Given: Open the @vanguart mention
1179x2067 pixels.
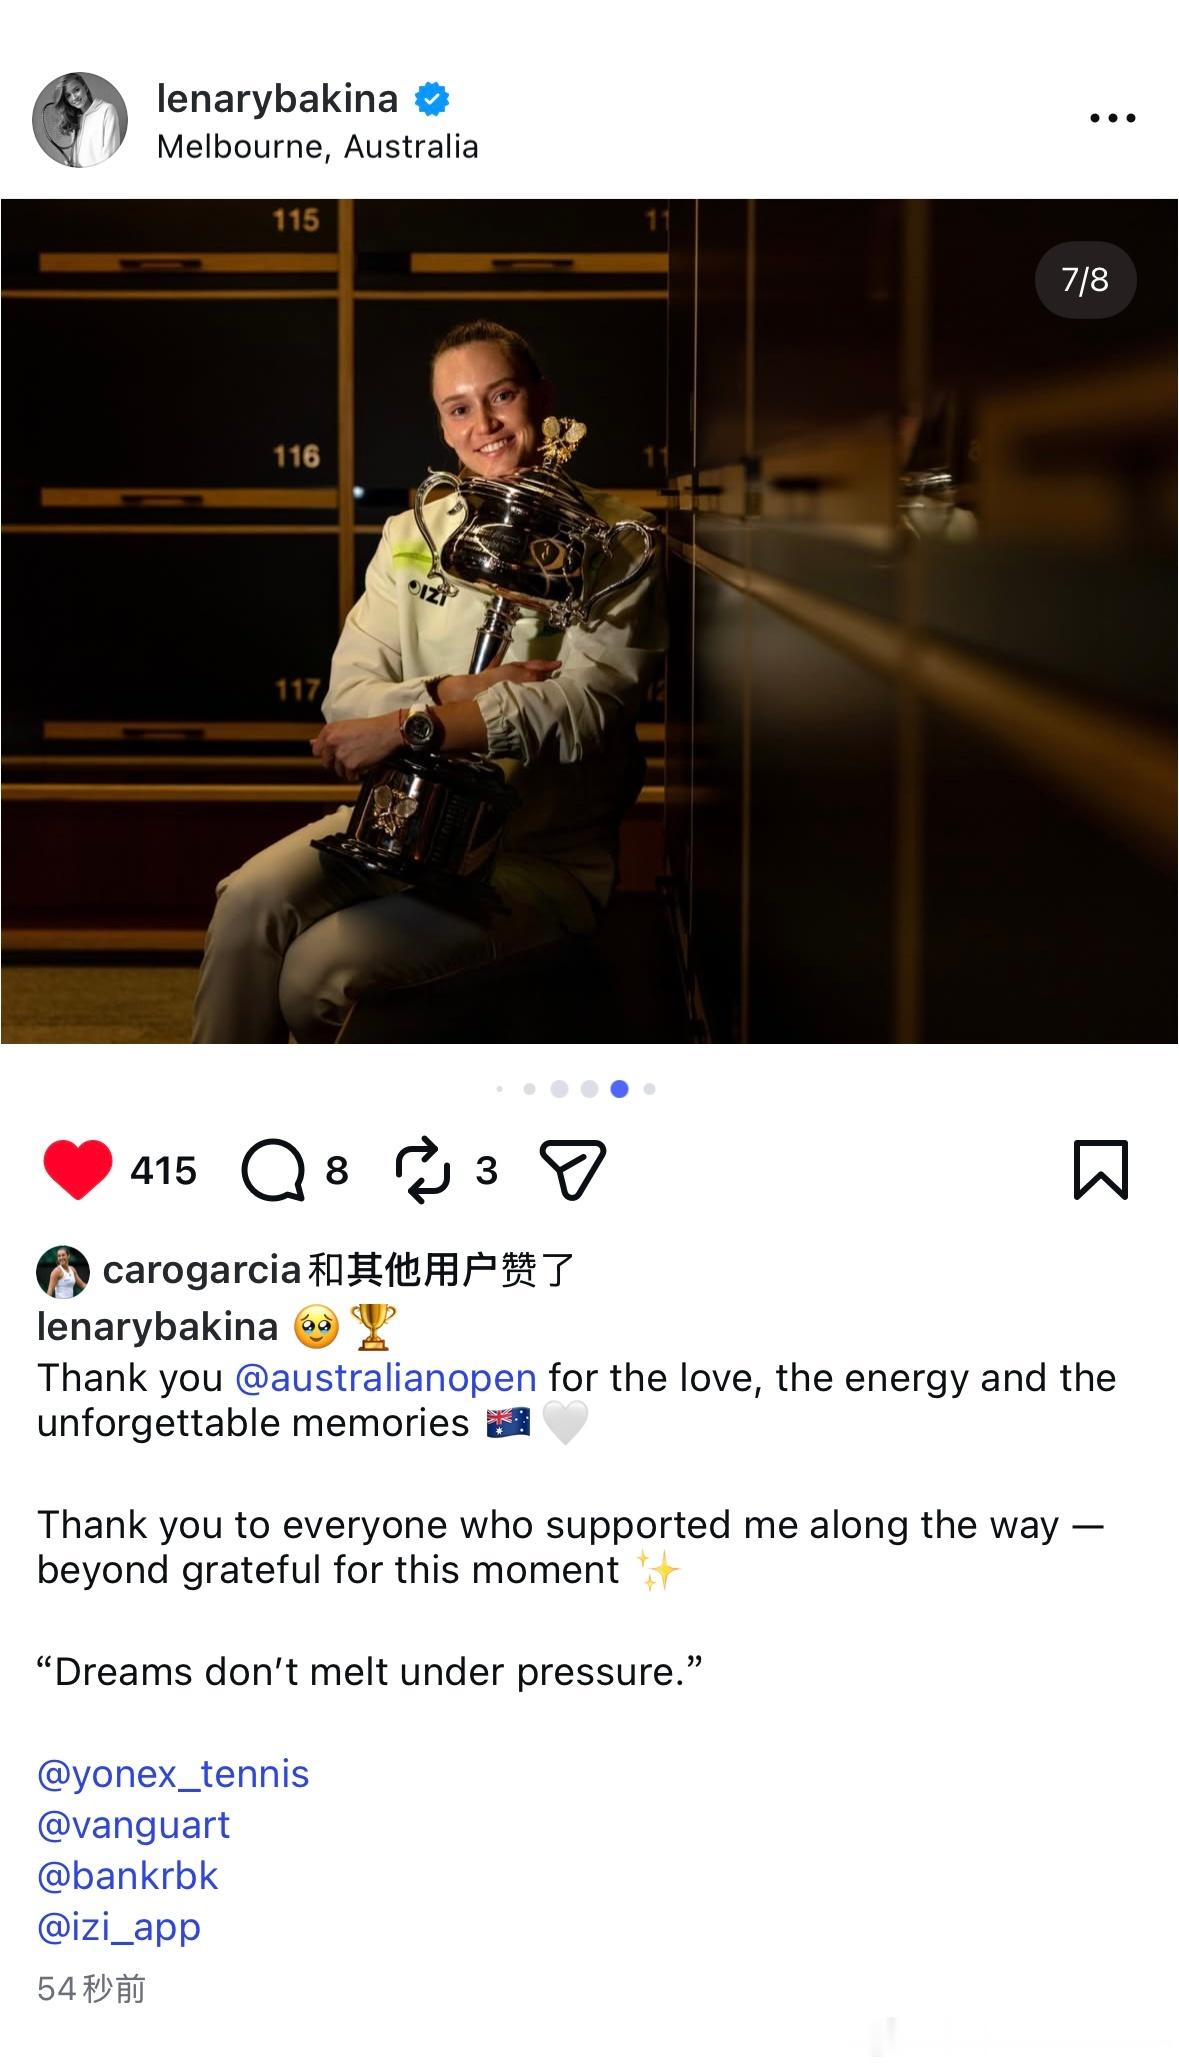Looking at the screenshot, I should click(x=133, y=1825).
